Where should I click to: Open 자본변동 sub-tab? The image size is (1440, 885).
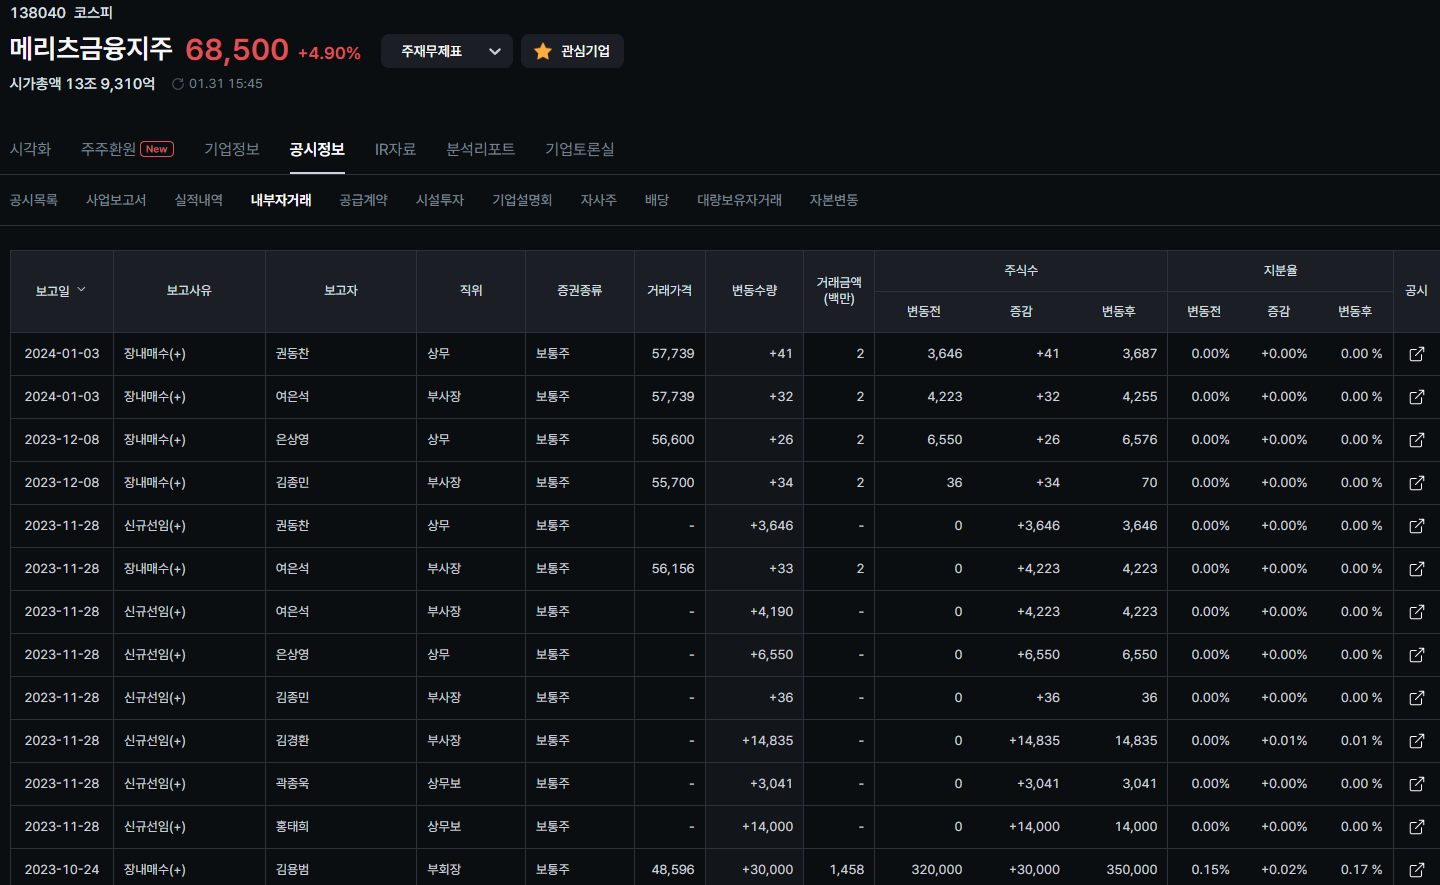tap(834, 200)
